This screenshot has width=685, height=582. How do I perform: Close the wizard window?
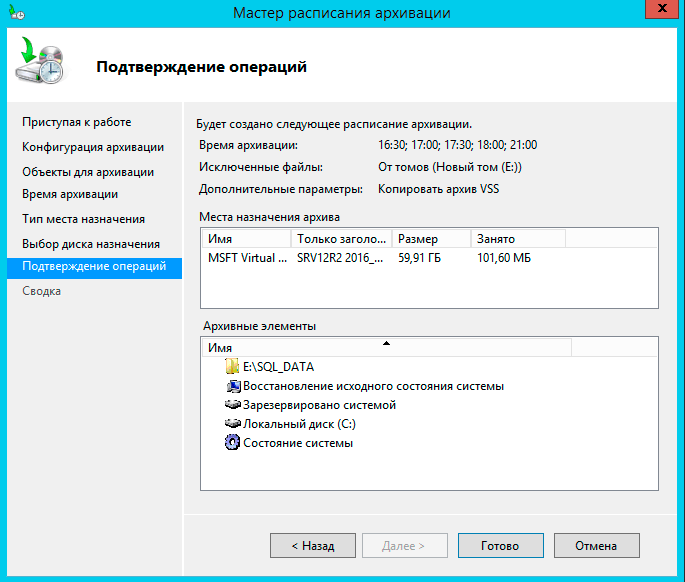(662, 9)
